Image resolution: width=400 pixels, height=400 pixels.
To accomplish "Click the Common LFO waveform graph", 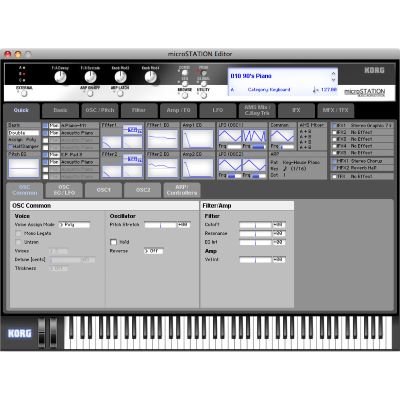I will [282, 136].
